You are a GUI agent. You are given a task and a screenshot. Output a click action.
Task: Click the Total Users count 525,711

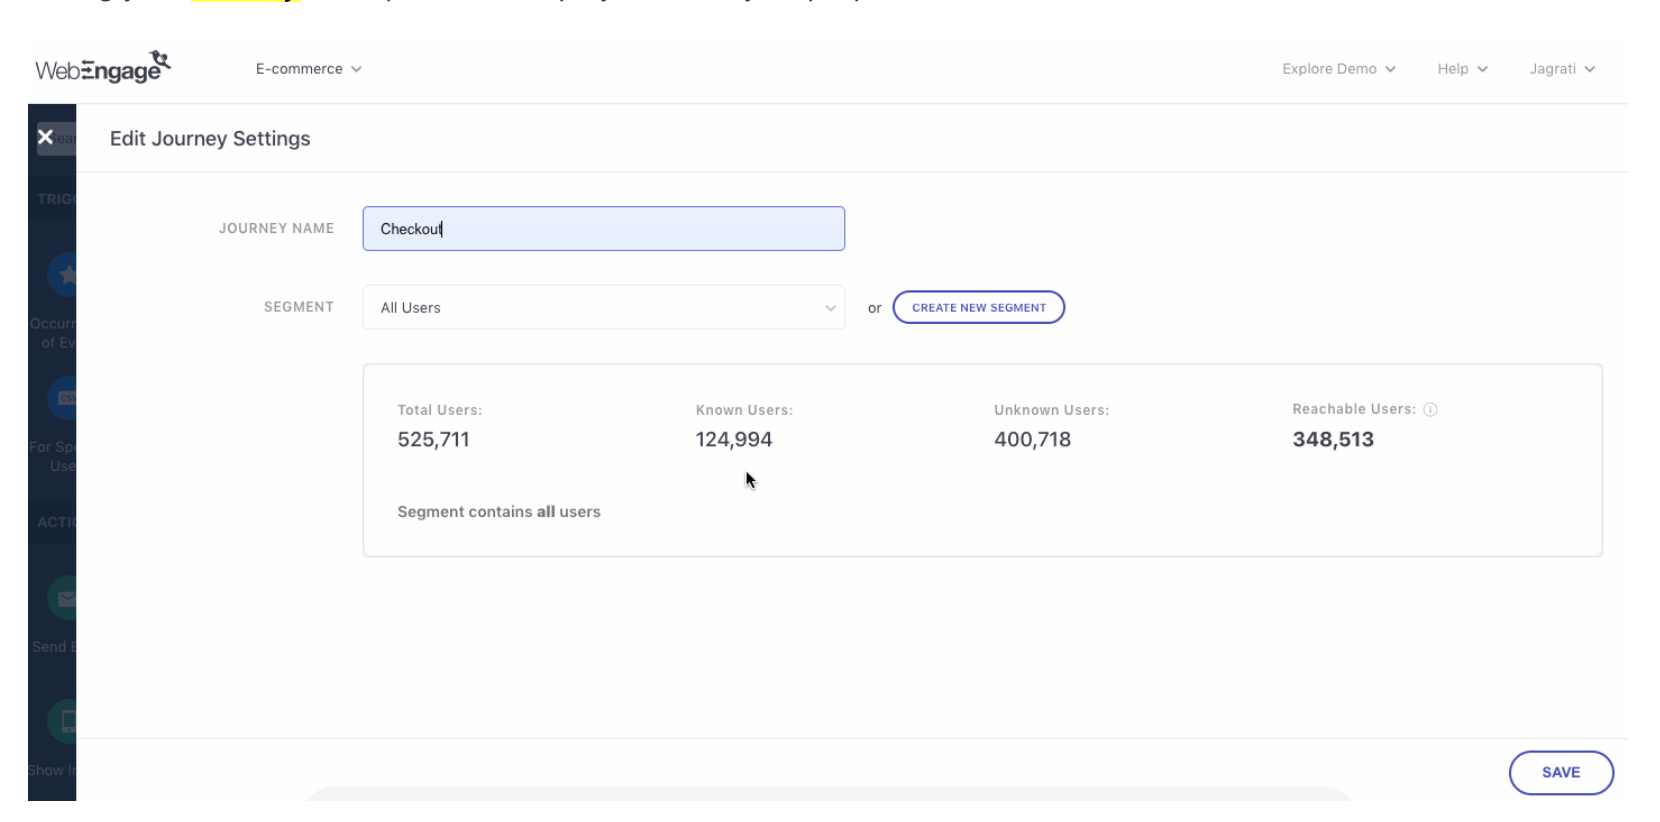[433, 439]
